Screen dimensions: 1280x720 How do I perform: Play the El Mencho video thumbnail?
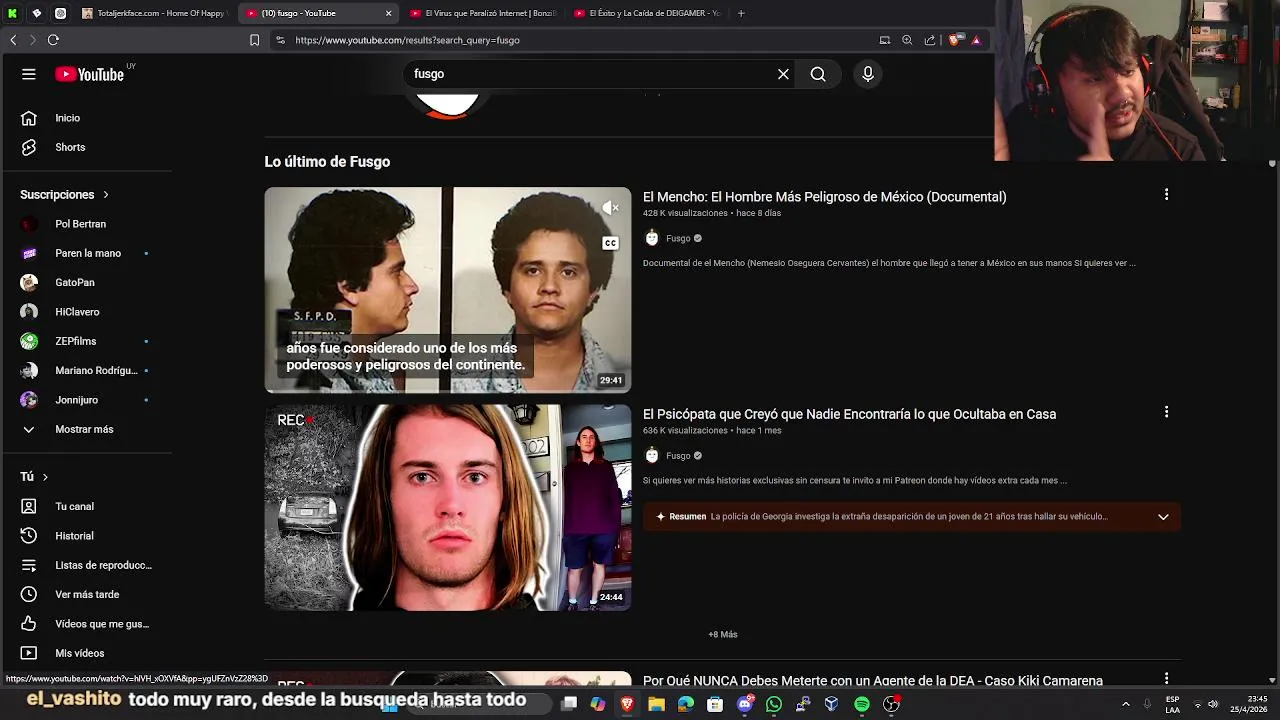pos(448,290)
